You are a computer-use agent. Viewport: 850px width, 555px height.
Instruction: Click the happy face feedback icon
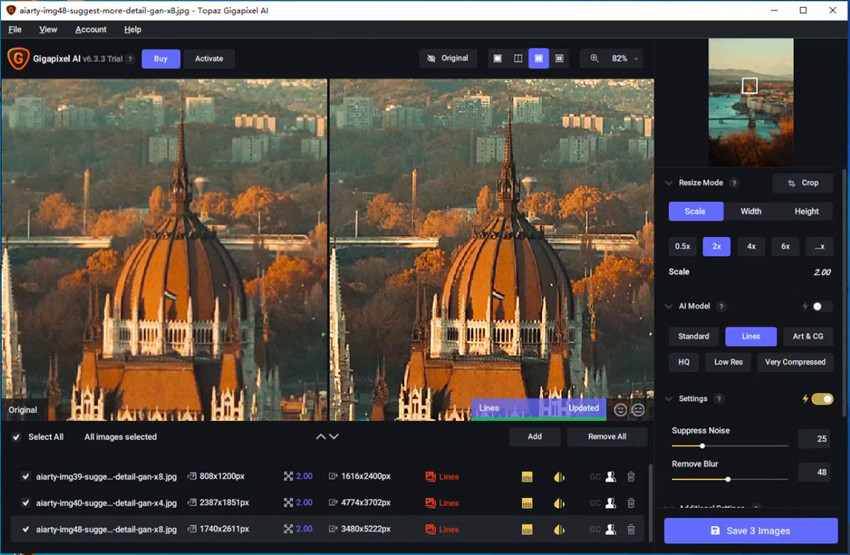620,410
